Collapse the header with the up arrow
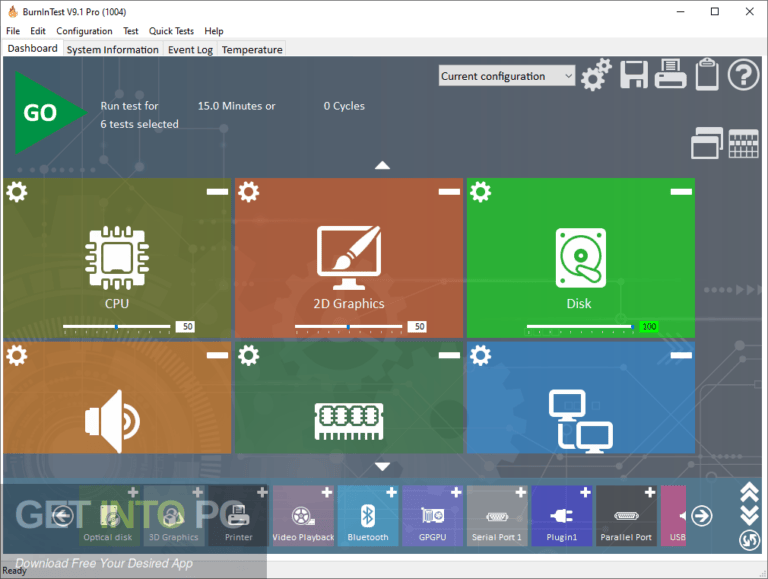This screenshot has height=579, width=768. [382, 166]
